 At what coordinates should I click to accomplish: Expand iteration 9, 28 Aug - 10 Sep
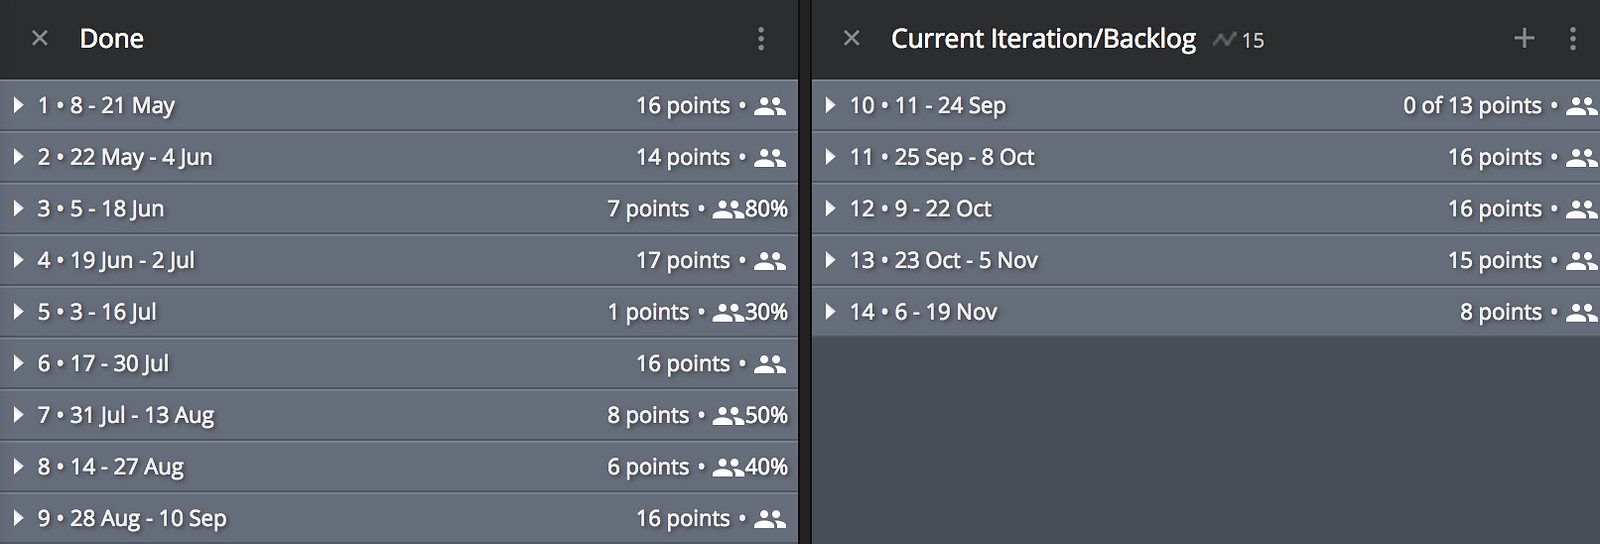[18, 518]
